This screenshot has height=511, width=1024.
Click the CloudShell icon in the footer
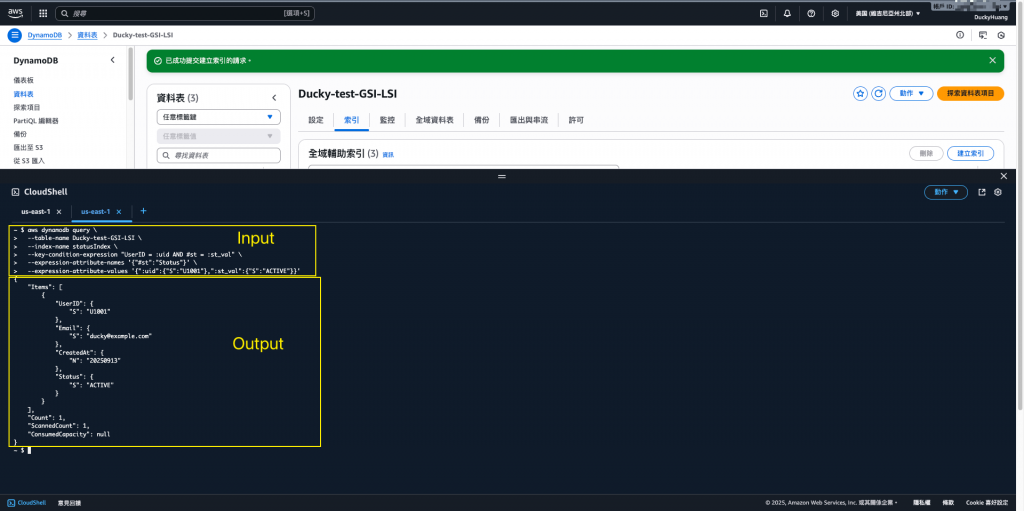(12, 503)
